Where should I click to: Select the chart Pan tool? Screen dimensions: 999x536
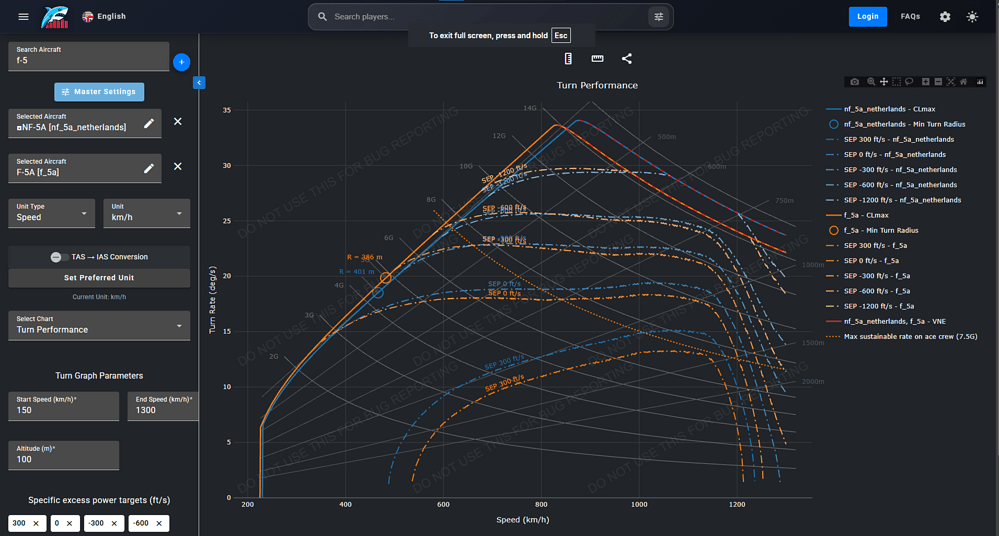click(x=884, y=82)
